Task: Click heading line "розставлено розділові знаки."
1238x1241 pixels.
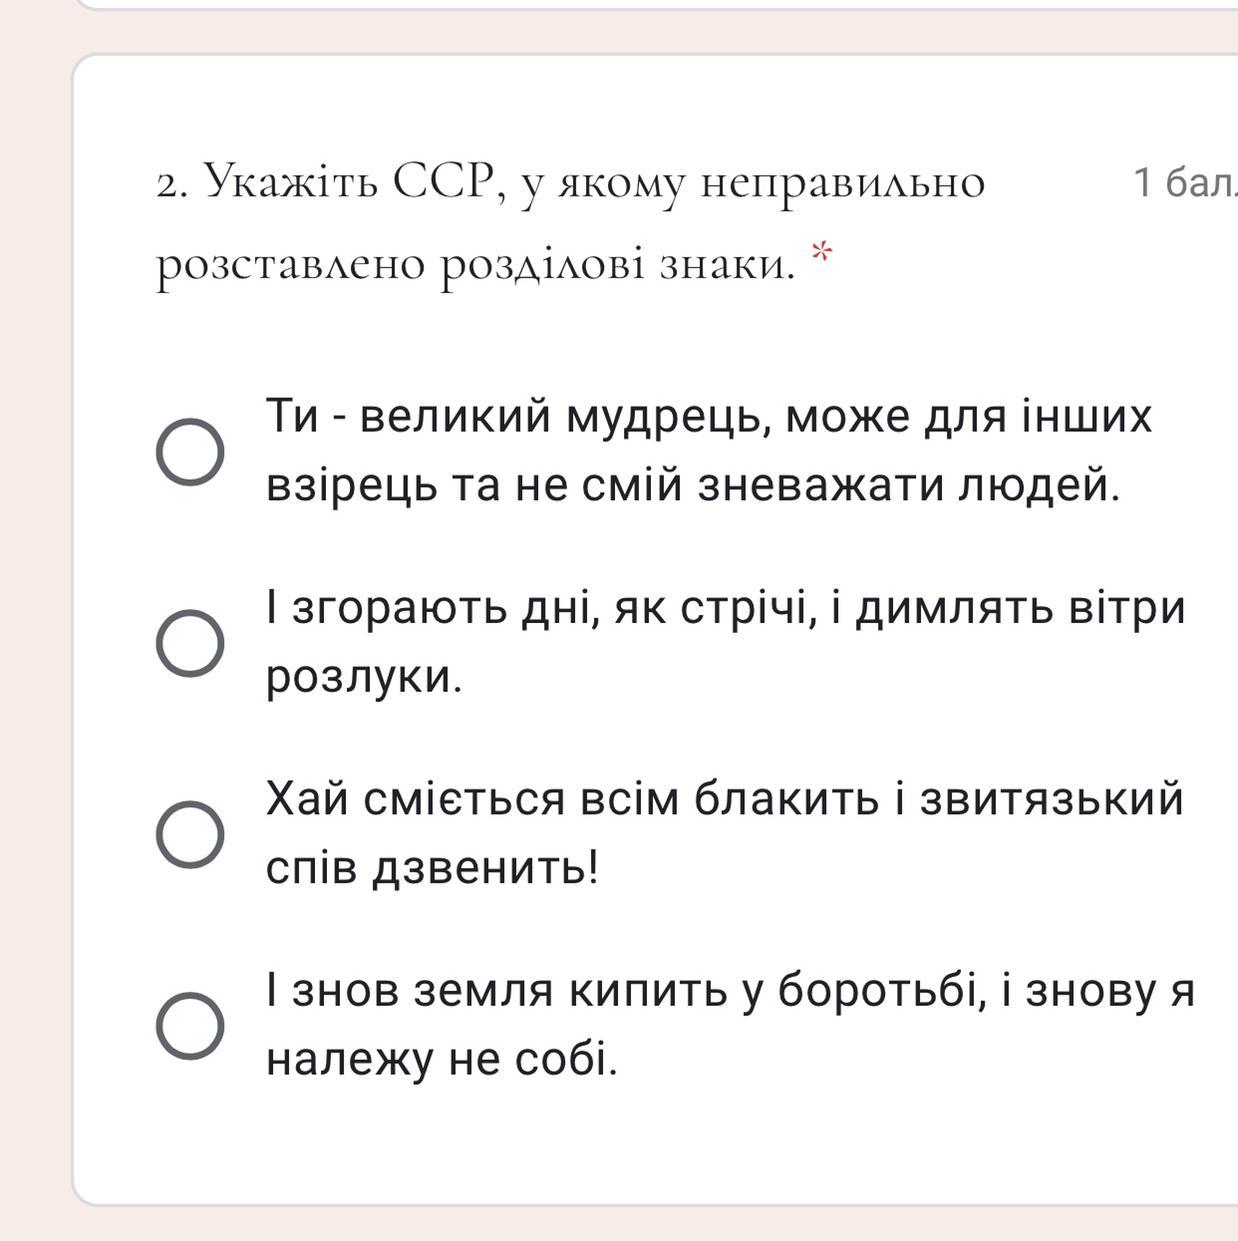Action: point(476,265)
